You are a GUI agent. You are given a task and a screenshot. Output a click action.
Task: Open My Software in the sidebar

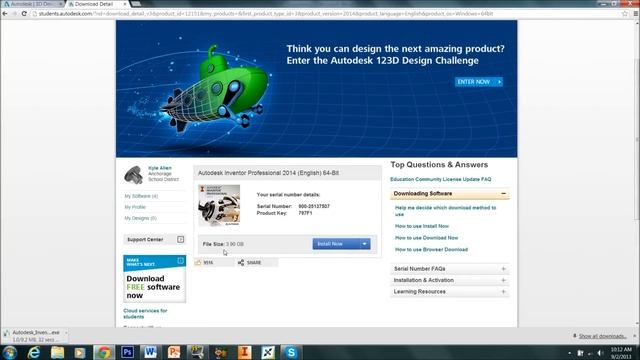click(141, 196)
